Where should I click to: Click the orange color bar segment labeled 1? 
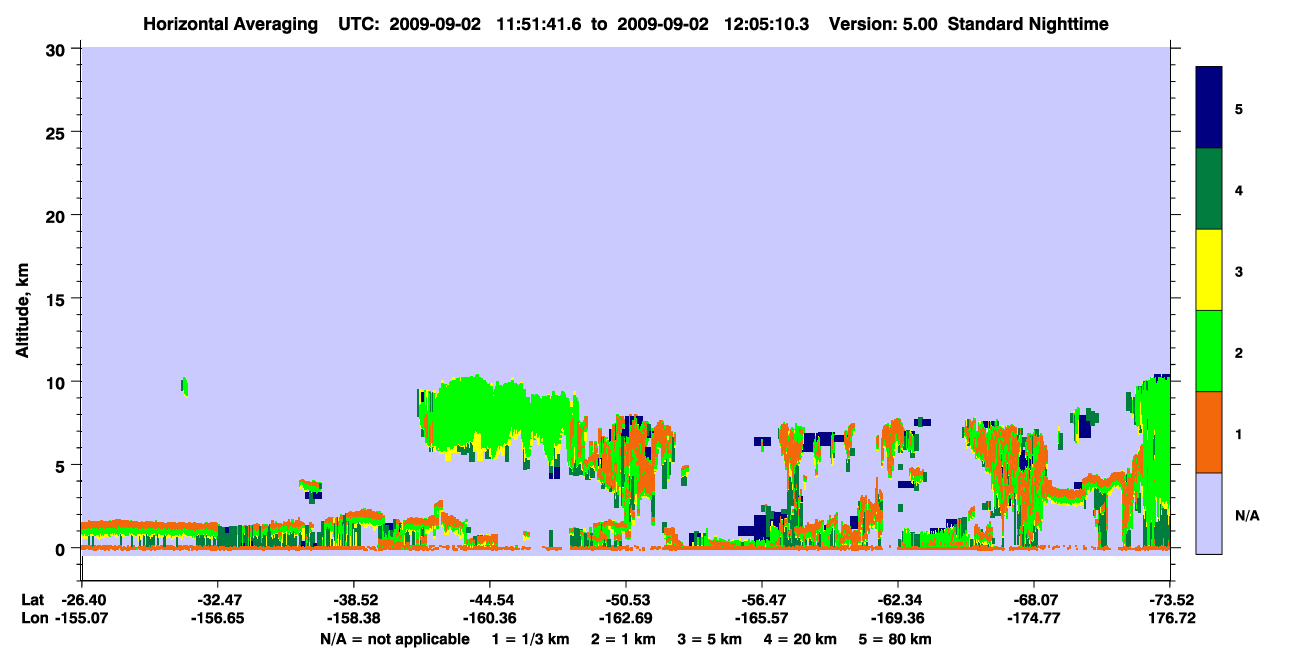pyautogui.click(x=1209, y=432)
